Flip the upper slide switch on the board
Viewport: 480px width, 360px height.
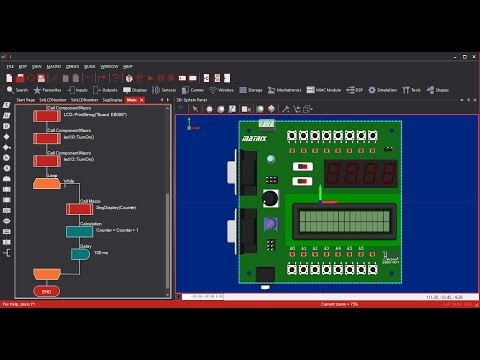click(x=303, y=166)
